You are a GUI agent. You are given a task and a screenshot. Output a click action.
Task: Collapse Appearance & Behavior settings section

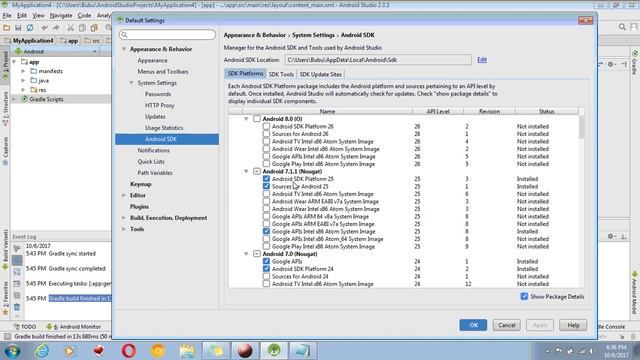(x=124, y=49)
